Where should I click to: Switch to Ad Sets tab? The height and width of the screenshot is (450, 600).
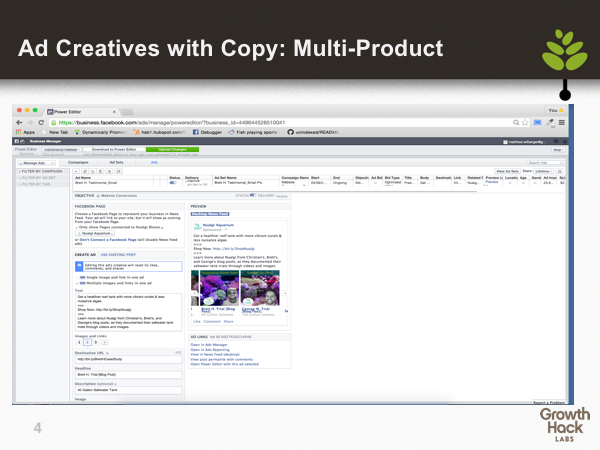(116, 162)
